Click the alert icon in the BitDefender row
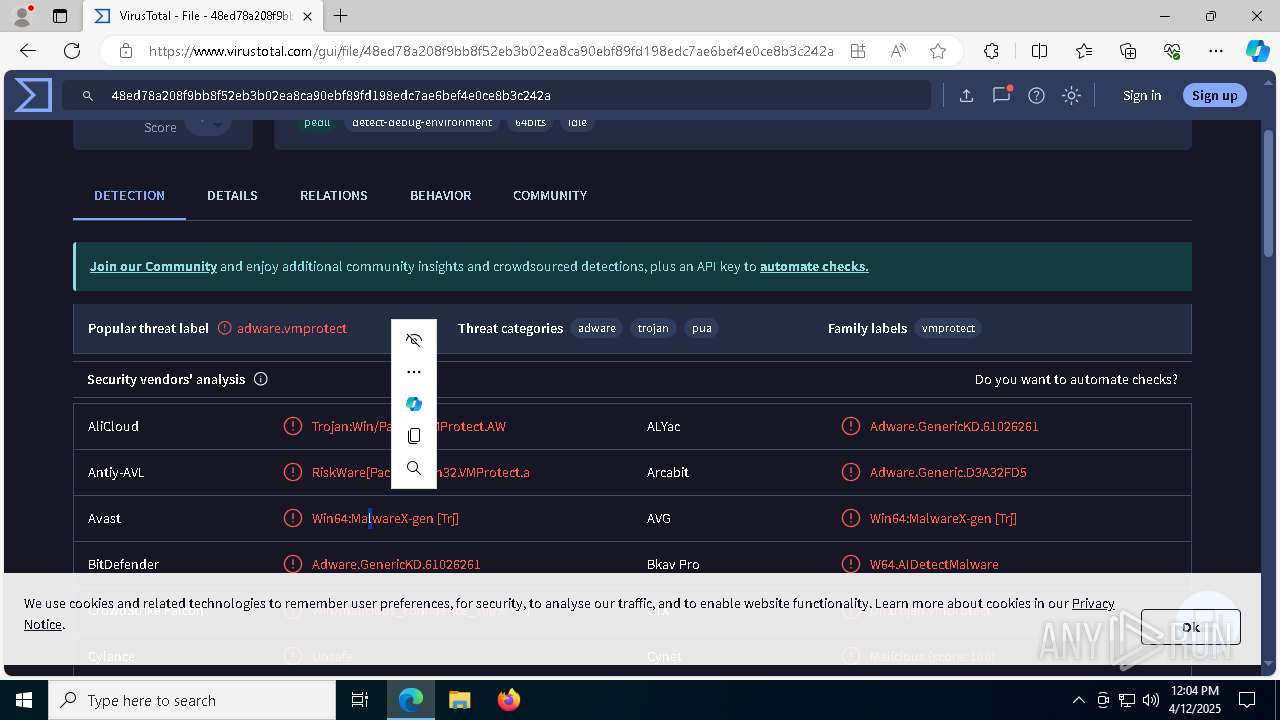The width and height of the screenshot is (1280, 720). click(x=293, y=564)
